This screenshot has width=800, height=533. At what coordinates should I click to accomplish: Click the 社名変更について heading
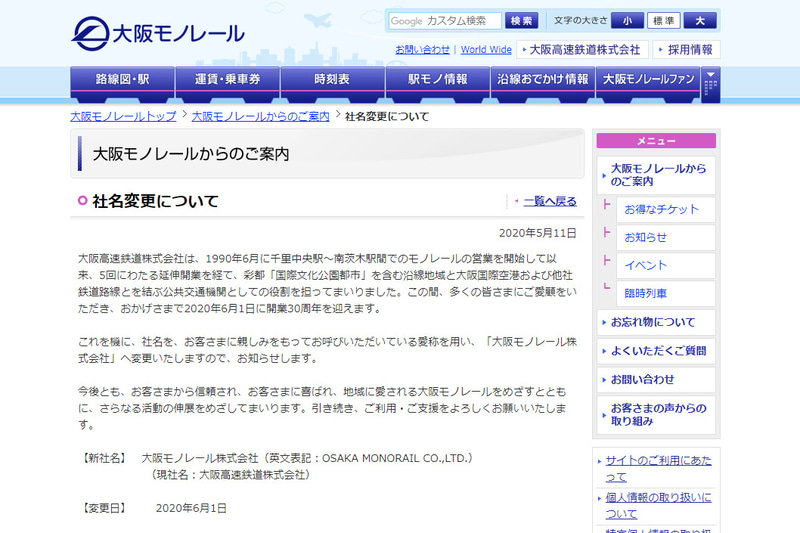click(155, 201)
